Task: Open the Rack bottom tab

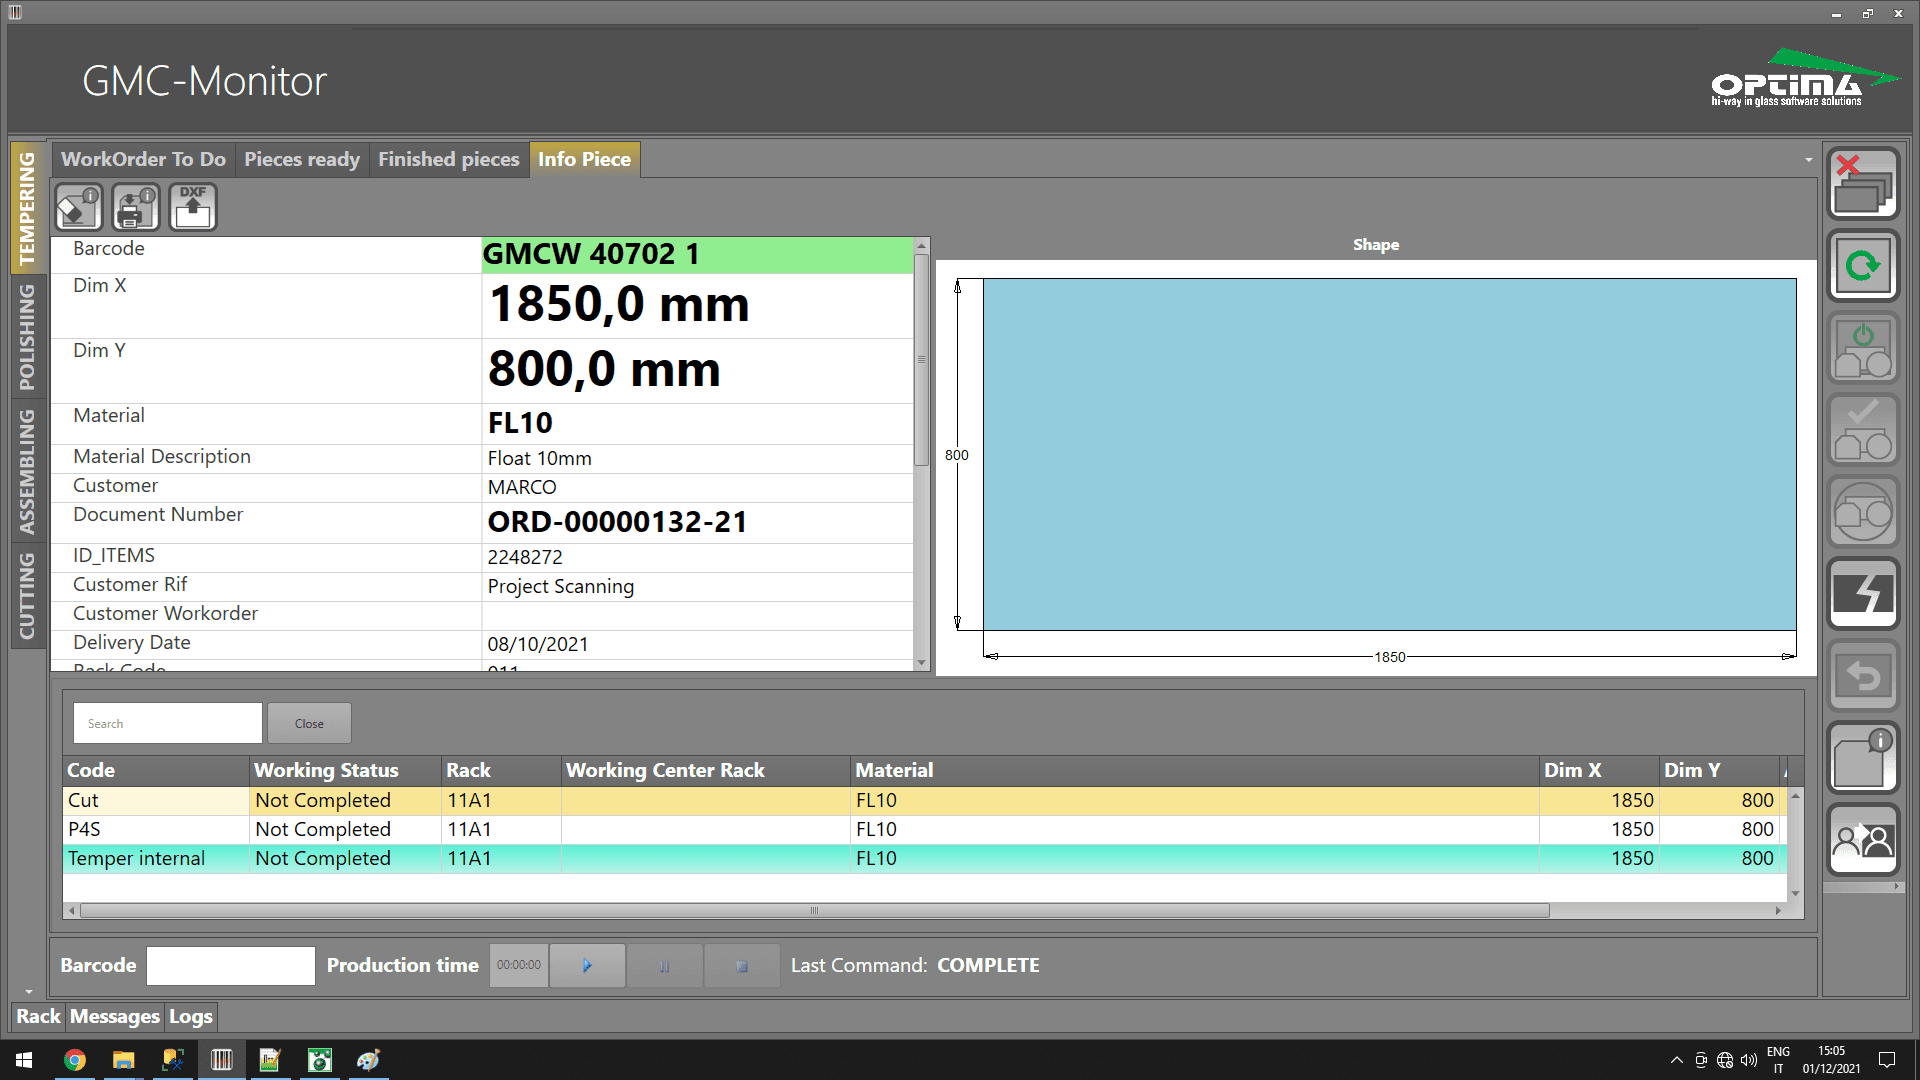Action: pyautogui.click(x=38, y=1016)
